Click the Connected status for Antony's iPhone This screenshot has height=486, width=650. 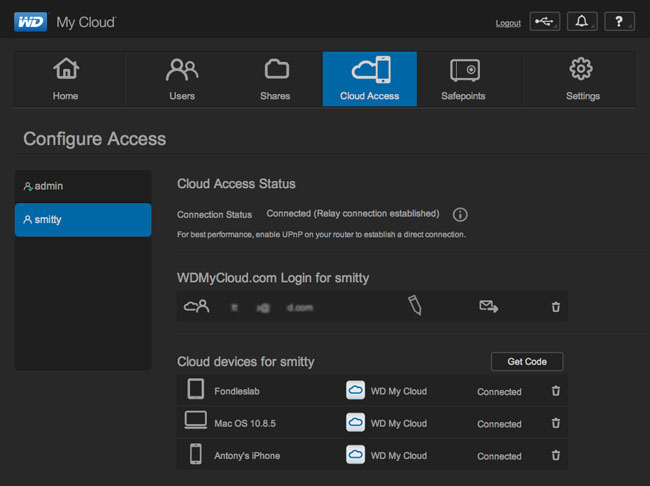pyautogui.click(x=499, y=457)
